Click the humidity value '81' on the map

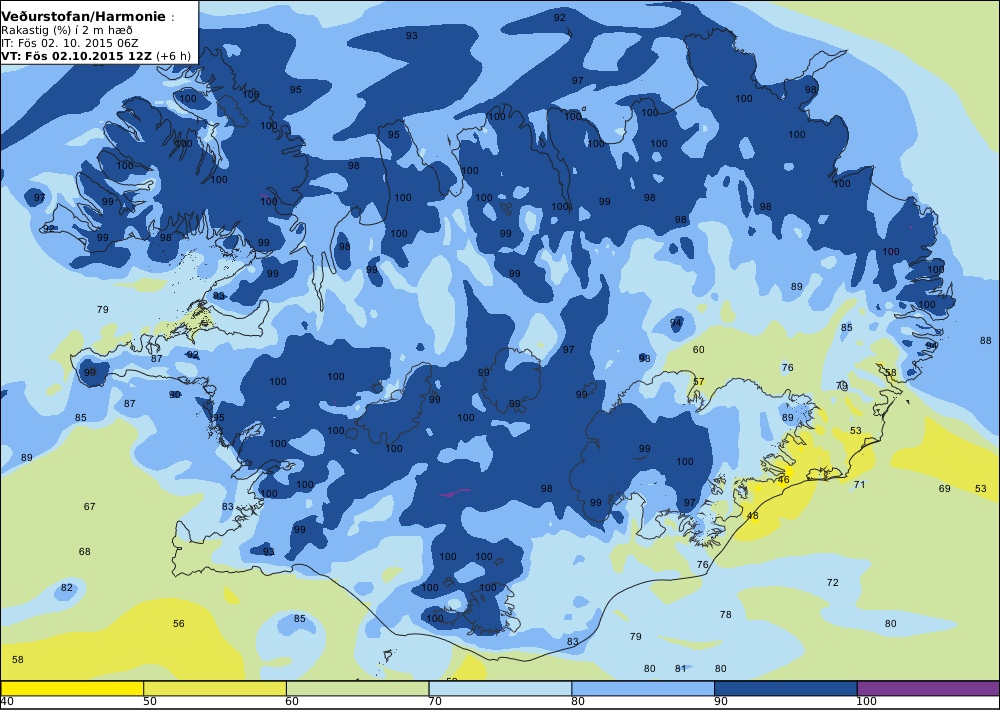pyautogui.click(x=680, y=669)
